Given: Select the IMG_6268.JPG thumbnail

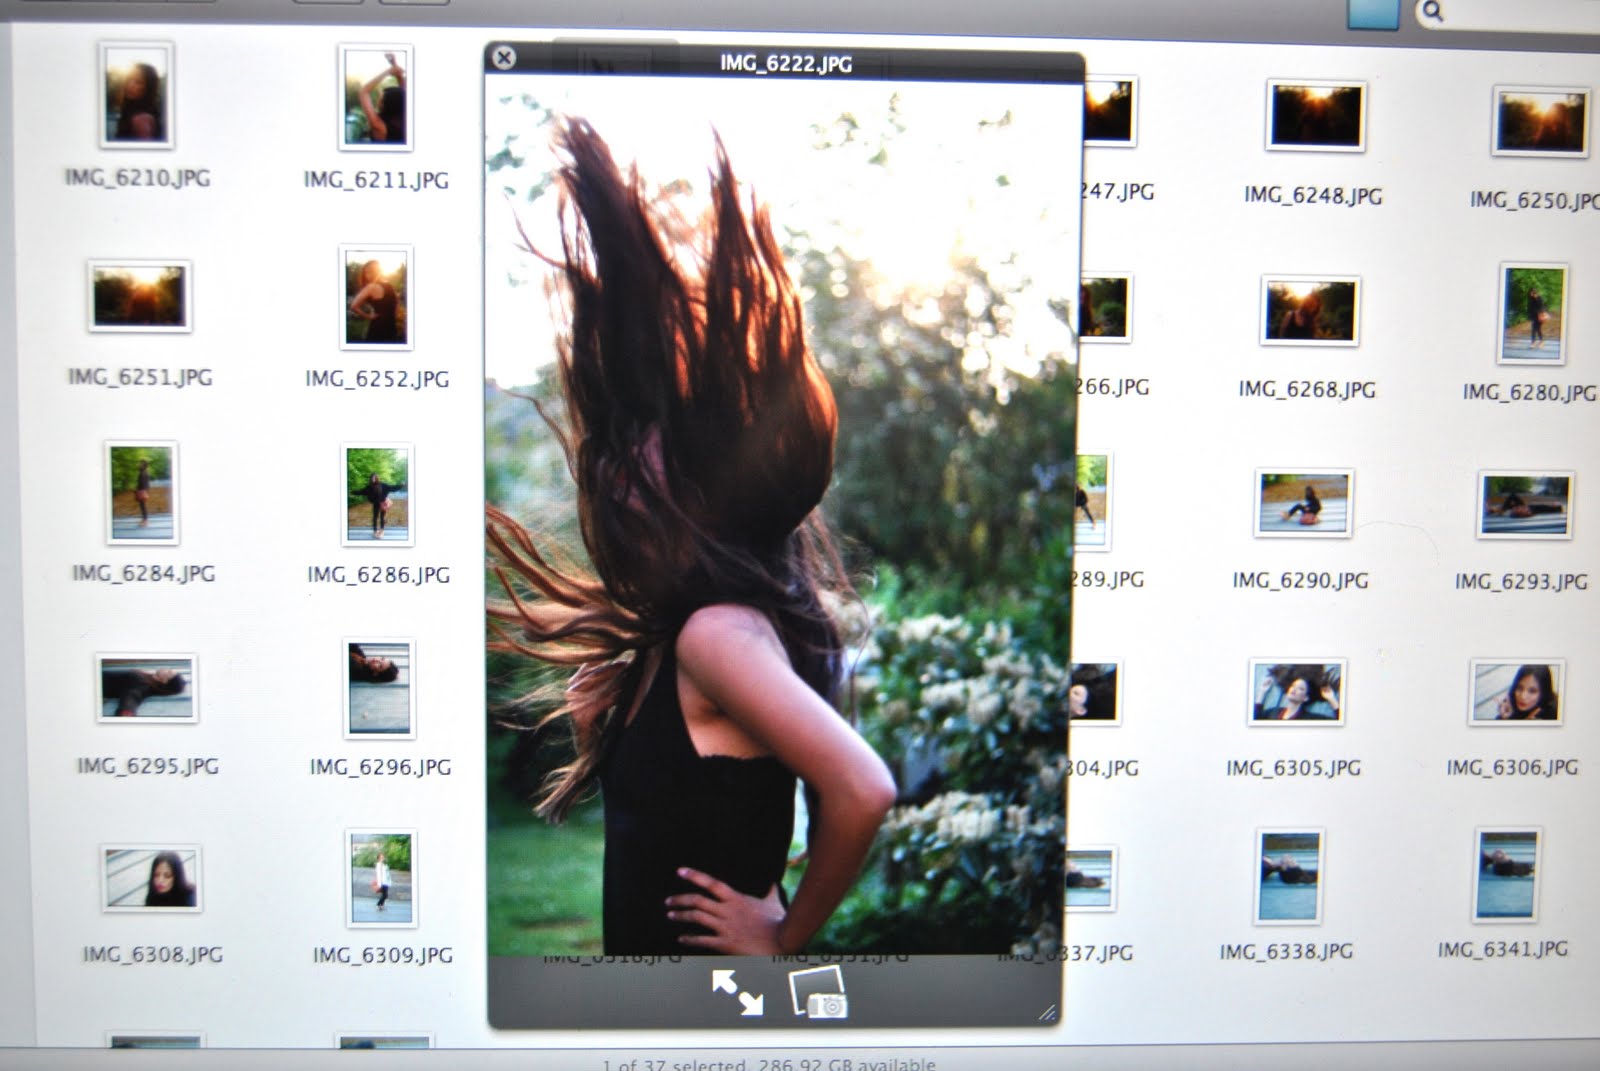Looking at the screenshot, I should tap(1309, 310).
